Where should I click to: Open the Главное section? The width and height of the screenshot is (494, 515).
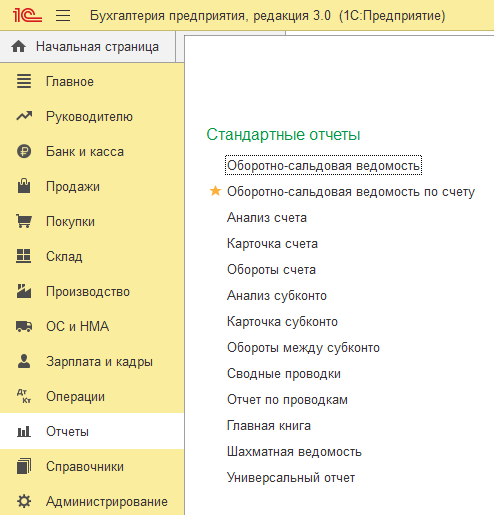[x=92, y=81]
